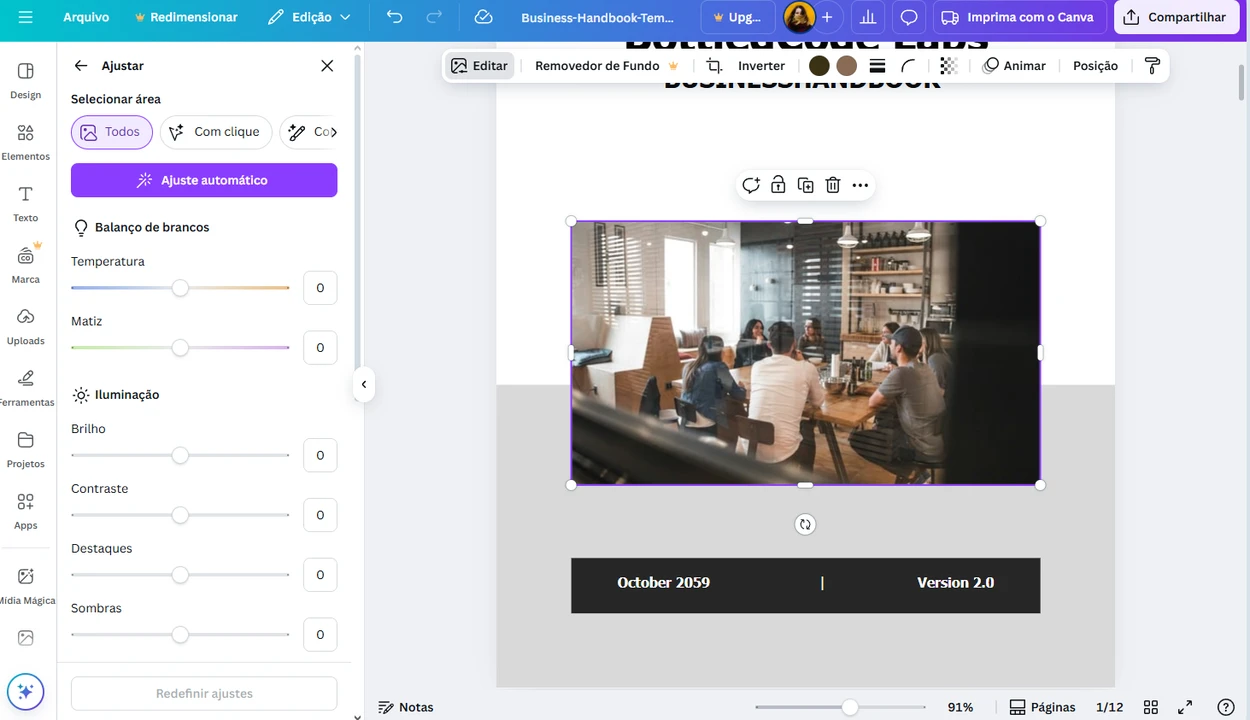The image size is (1250, 720).
Task: Open more options for selected image
Action: [x=860, y=185]
